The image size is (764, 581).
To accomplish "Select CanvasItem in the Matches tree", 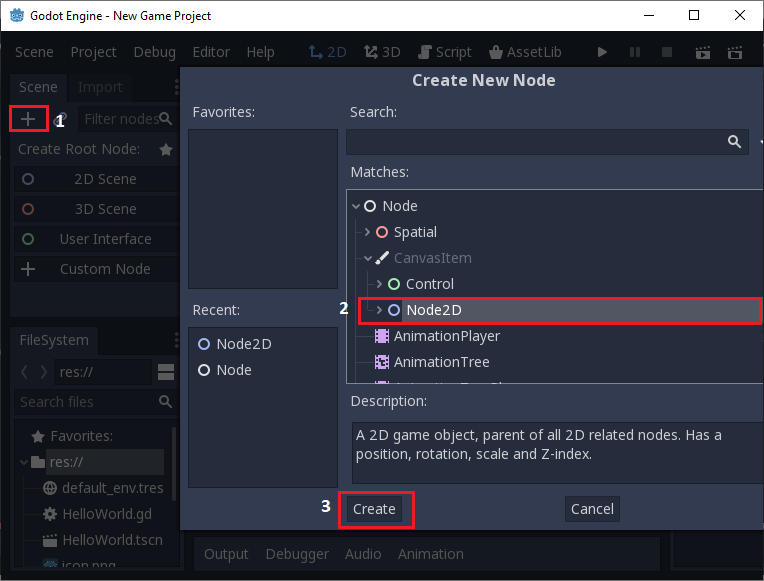I will click(x=433, y=258).
